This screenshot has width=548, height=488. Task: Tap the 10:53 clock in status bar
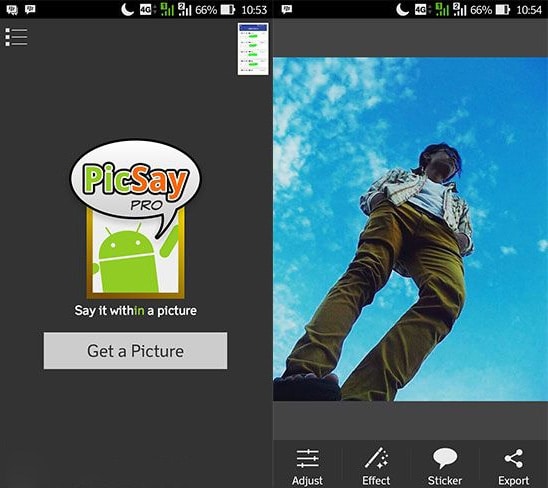[254, 10]
